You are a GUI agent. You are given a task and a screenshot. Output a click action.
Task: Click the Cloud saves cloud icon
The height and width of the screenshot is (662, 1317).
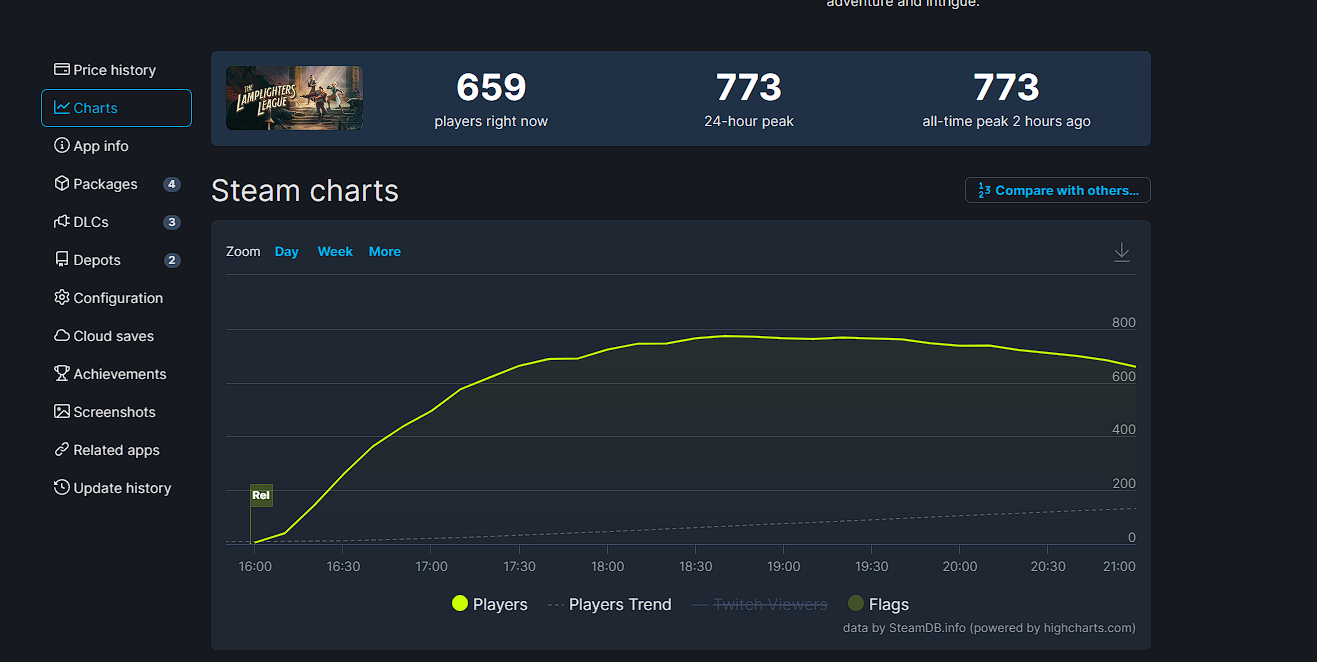click(62, 336)
